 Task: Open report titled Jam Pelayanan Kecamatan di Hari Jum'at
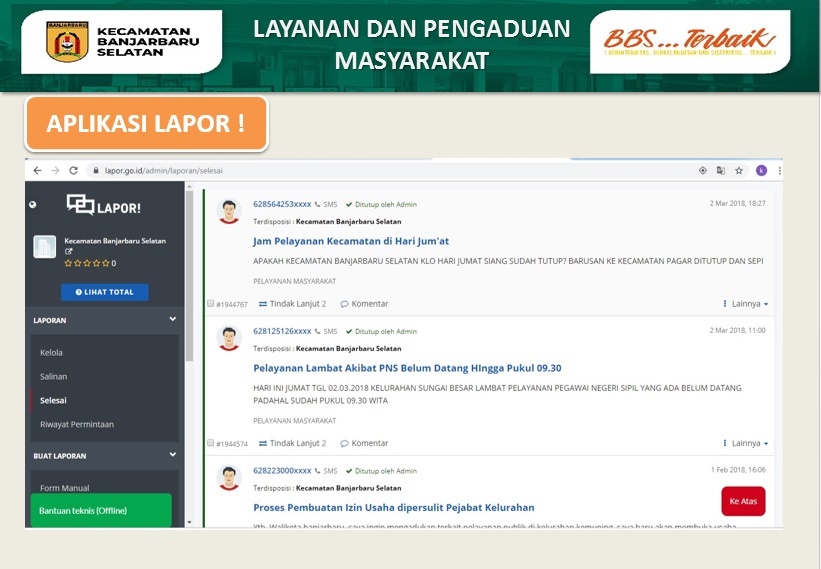[x=350, y=241]
